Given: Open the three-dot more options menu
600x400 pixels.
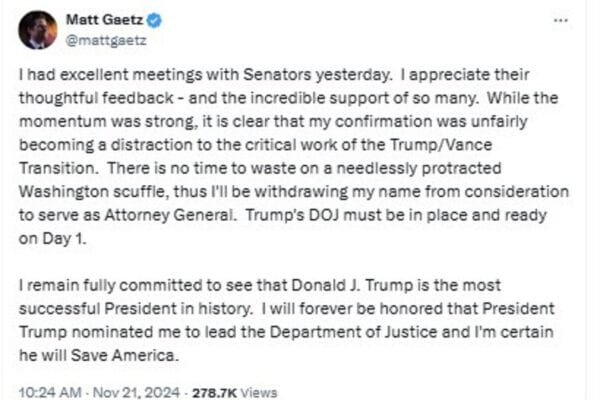Looking at the screenshot, I should [561, 20].
